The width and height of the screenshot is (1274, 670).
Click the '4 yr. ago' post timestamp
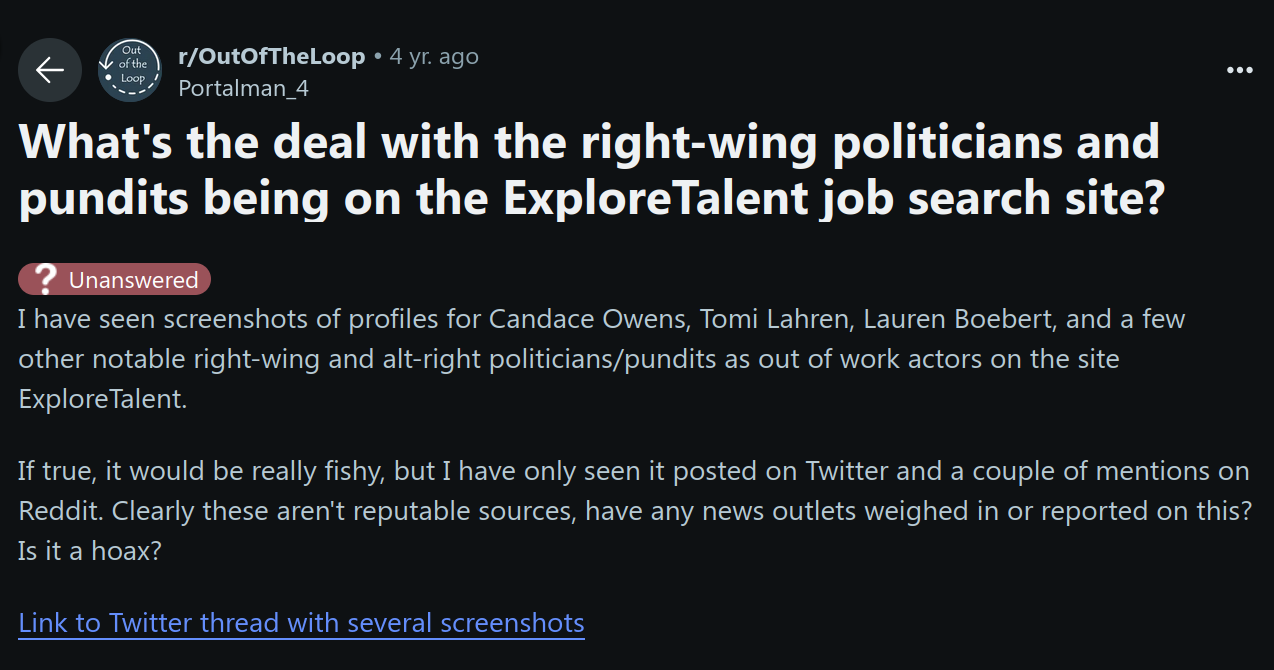[x=434, y=56]
